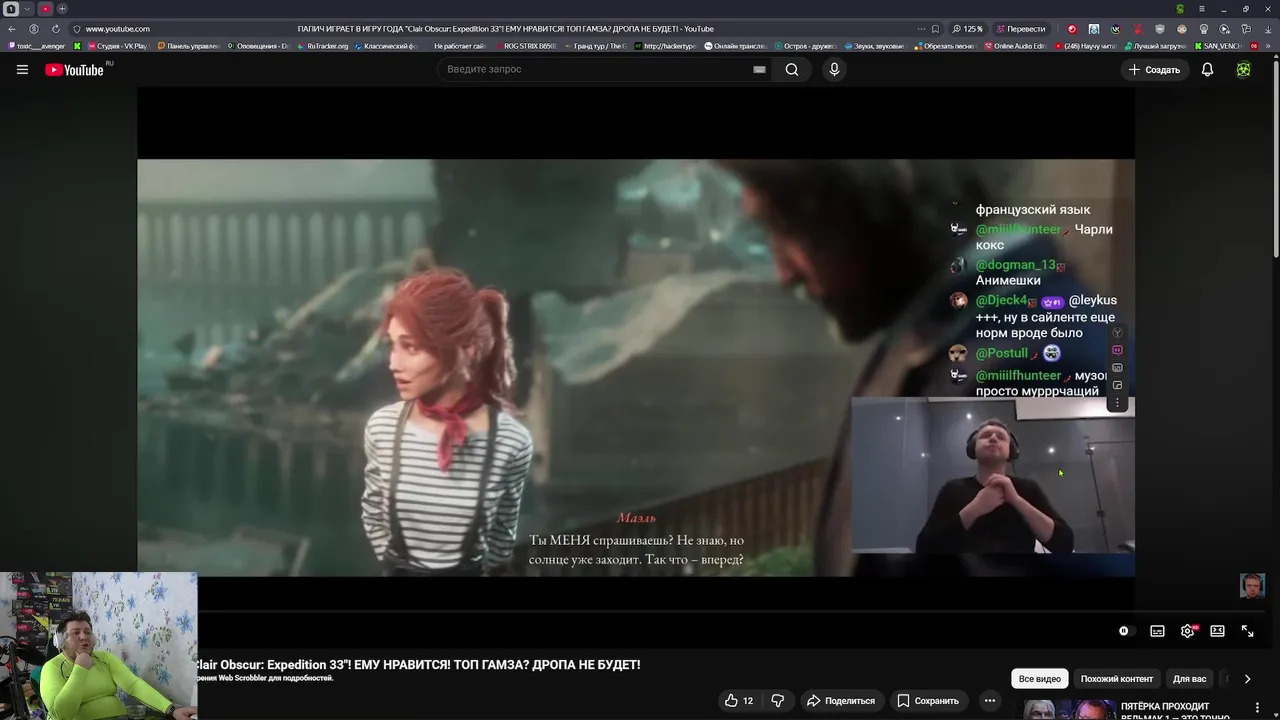Viewport: 1280px width, 720px height.
Task: Bookmark this page in the address bar
Action: pyautogui.click(x=935, y=29)
